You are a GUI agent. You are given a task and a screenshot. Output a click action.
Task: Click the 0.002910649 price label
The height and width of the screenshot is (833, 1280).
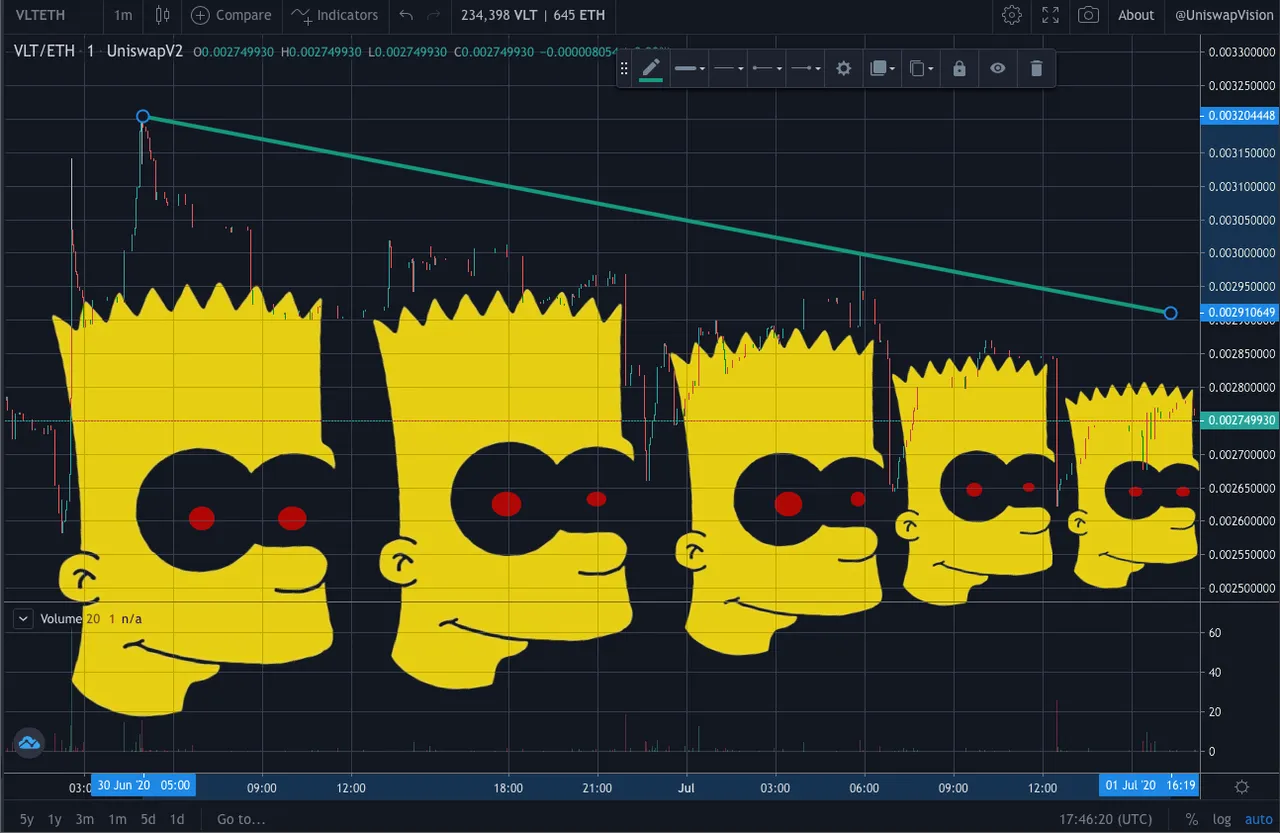click(x=1241, y=313)
